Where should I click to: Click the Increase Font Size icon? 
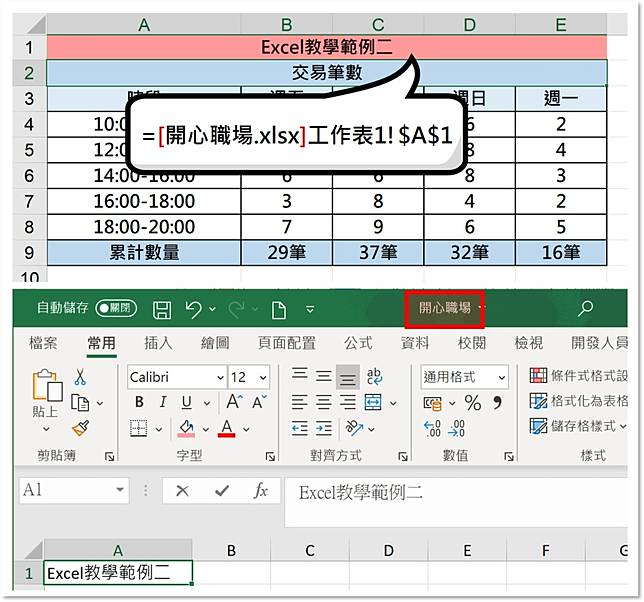tap(235, 403)
